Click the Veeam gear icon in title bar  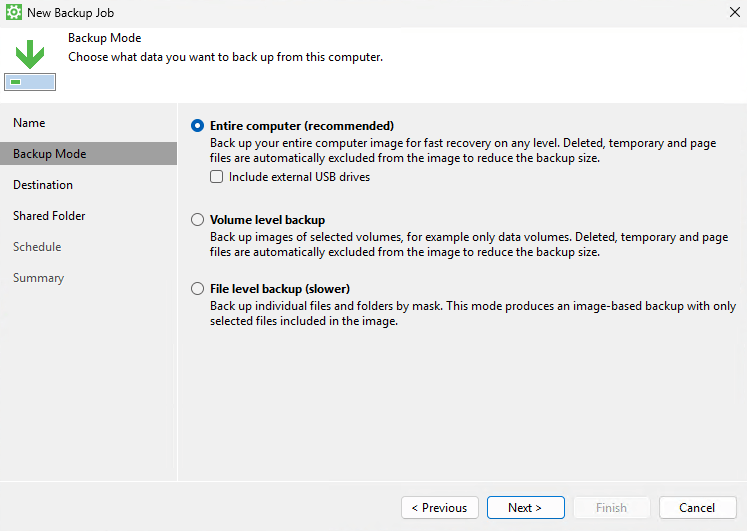tap(14, 13)
